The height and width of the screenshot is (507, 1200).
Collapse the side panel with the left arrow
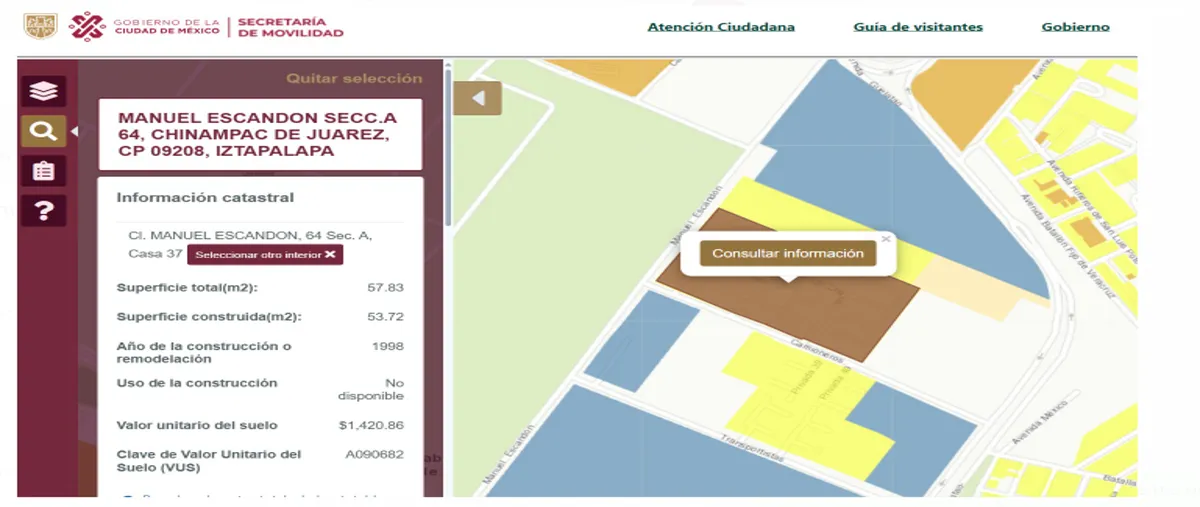[477, 98]
